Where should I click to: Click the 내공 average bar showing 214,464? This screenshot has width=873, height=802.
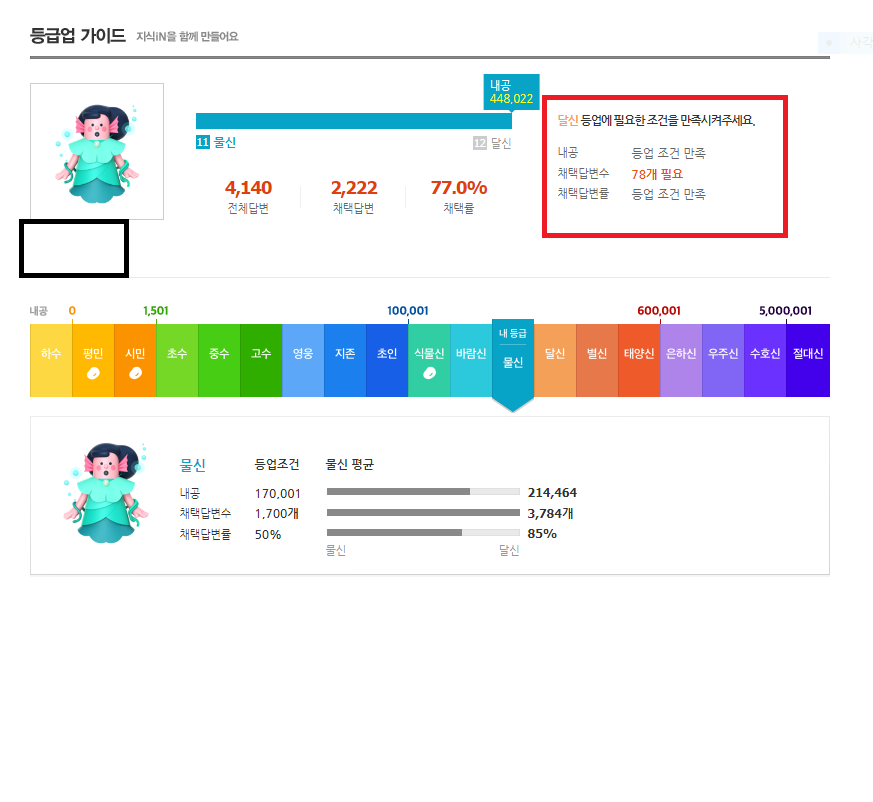(x=423, y=492)
